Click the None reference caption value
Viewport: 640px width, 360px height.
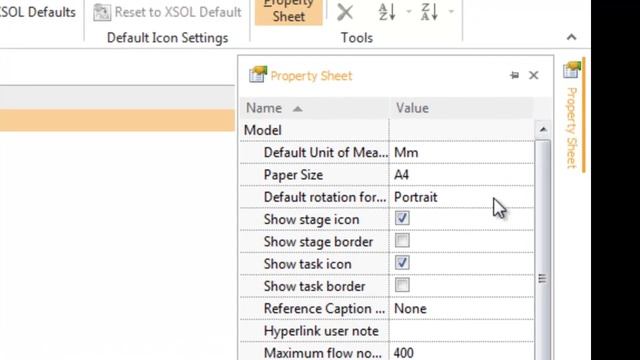(x=410, y=309)
